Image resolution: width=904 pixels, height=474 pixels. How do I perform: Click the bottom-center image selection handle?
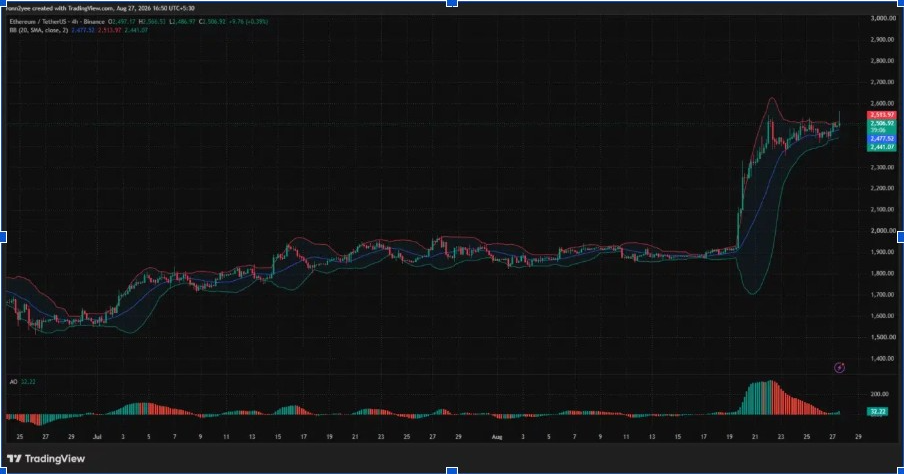coord(452,471)
